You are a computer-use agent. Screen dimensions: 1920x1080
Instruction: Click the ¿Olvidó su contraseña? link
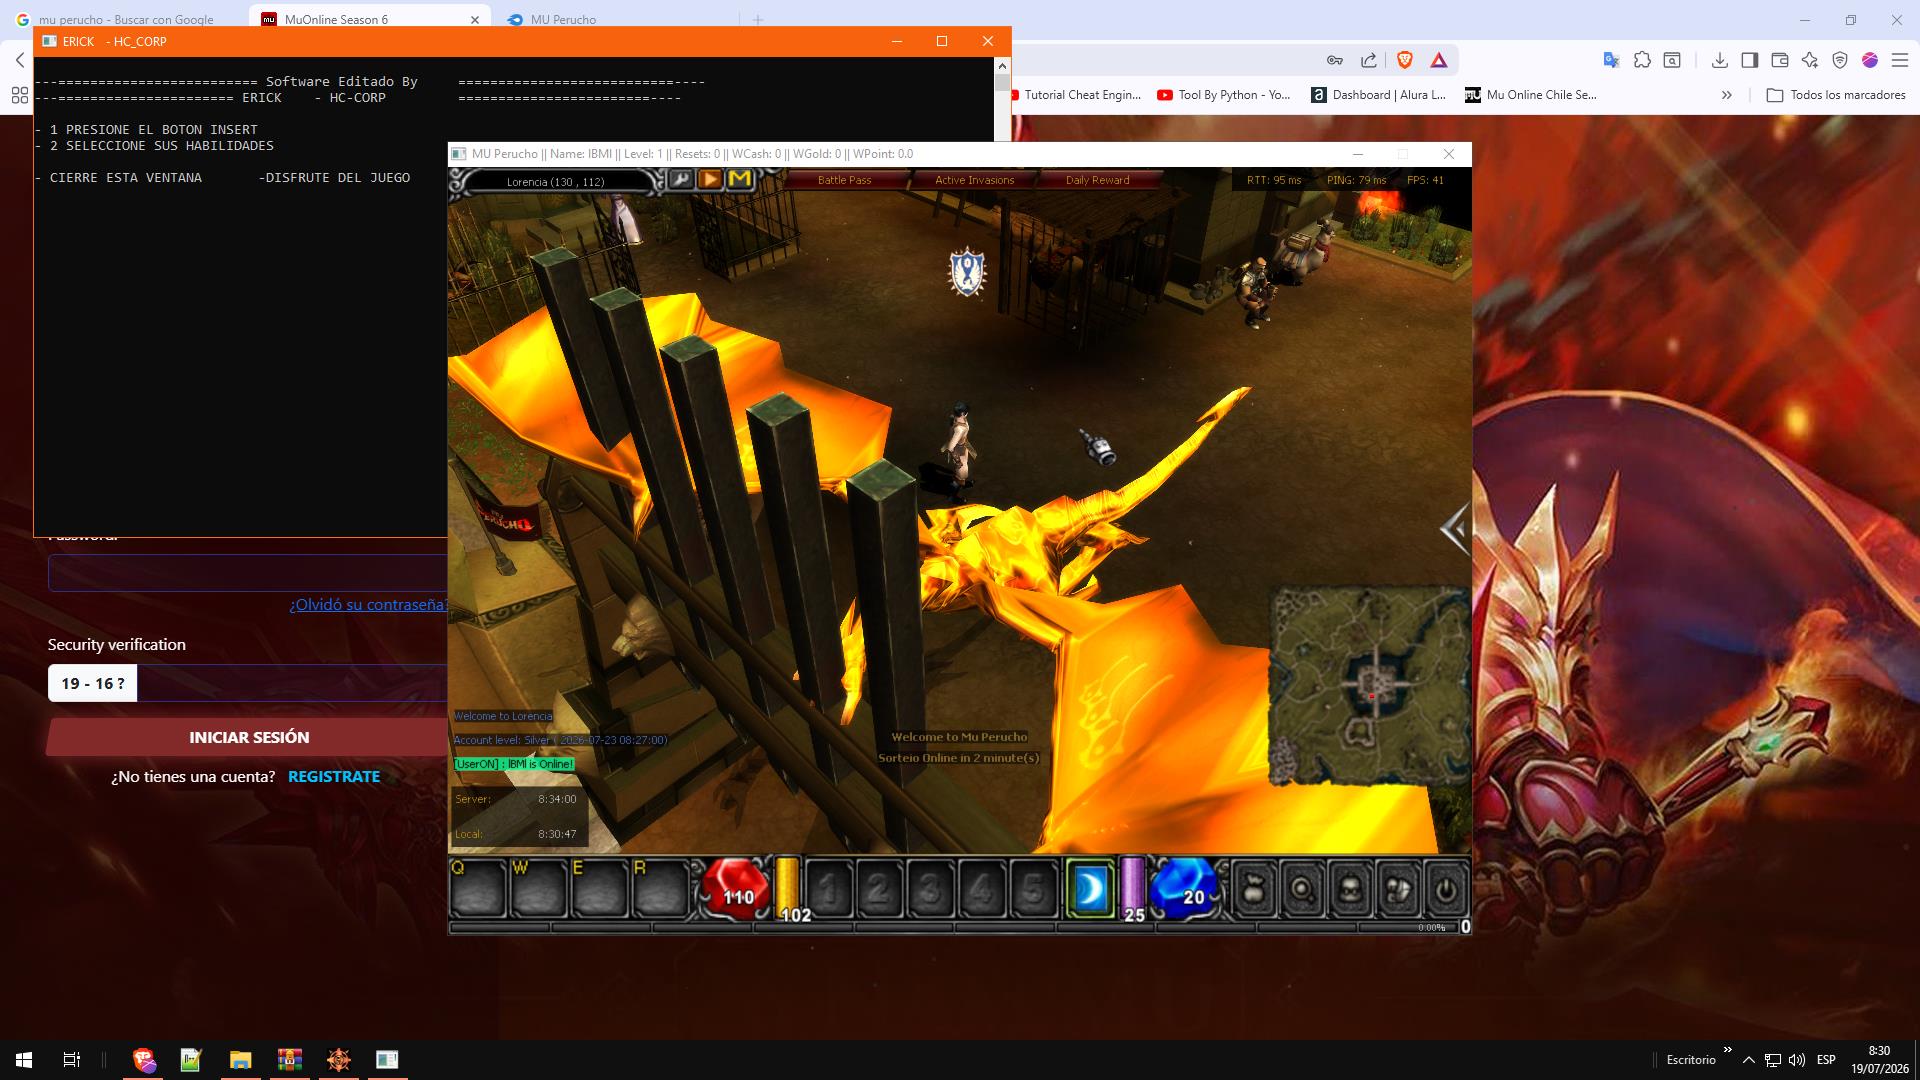pos(368,605)
